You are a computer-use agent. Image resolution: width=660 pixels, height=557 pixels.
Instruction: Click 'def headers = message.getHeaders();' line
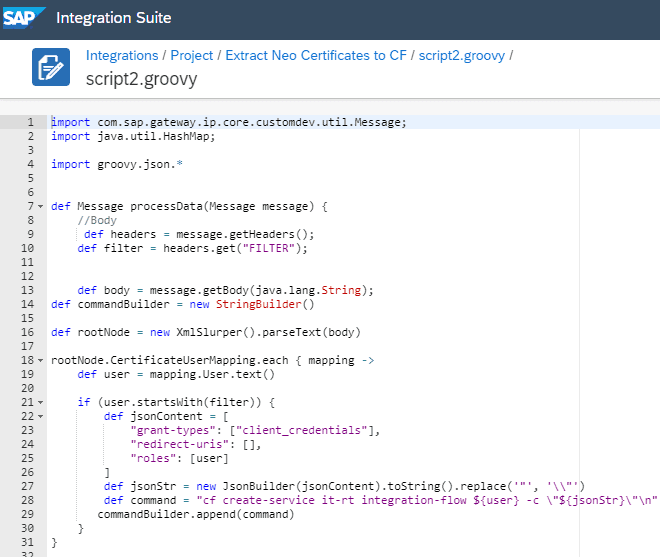[x=199, y=234]
